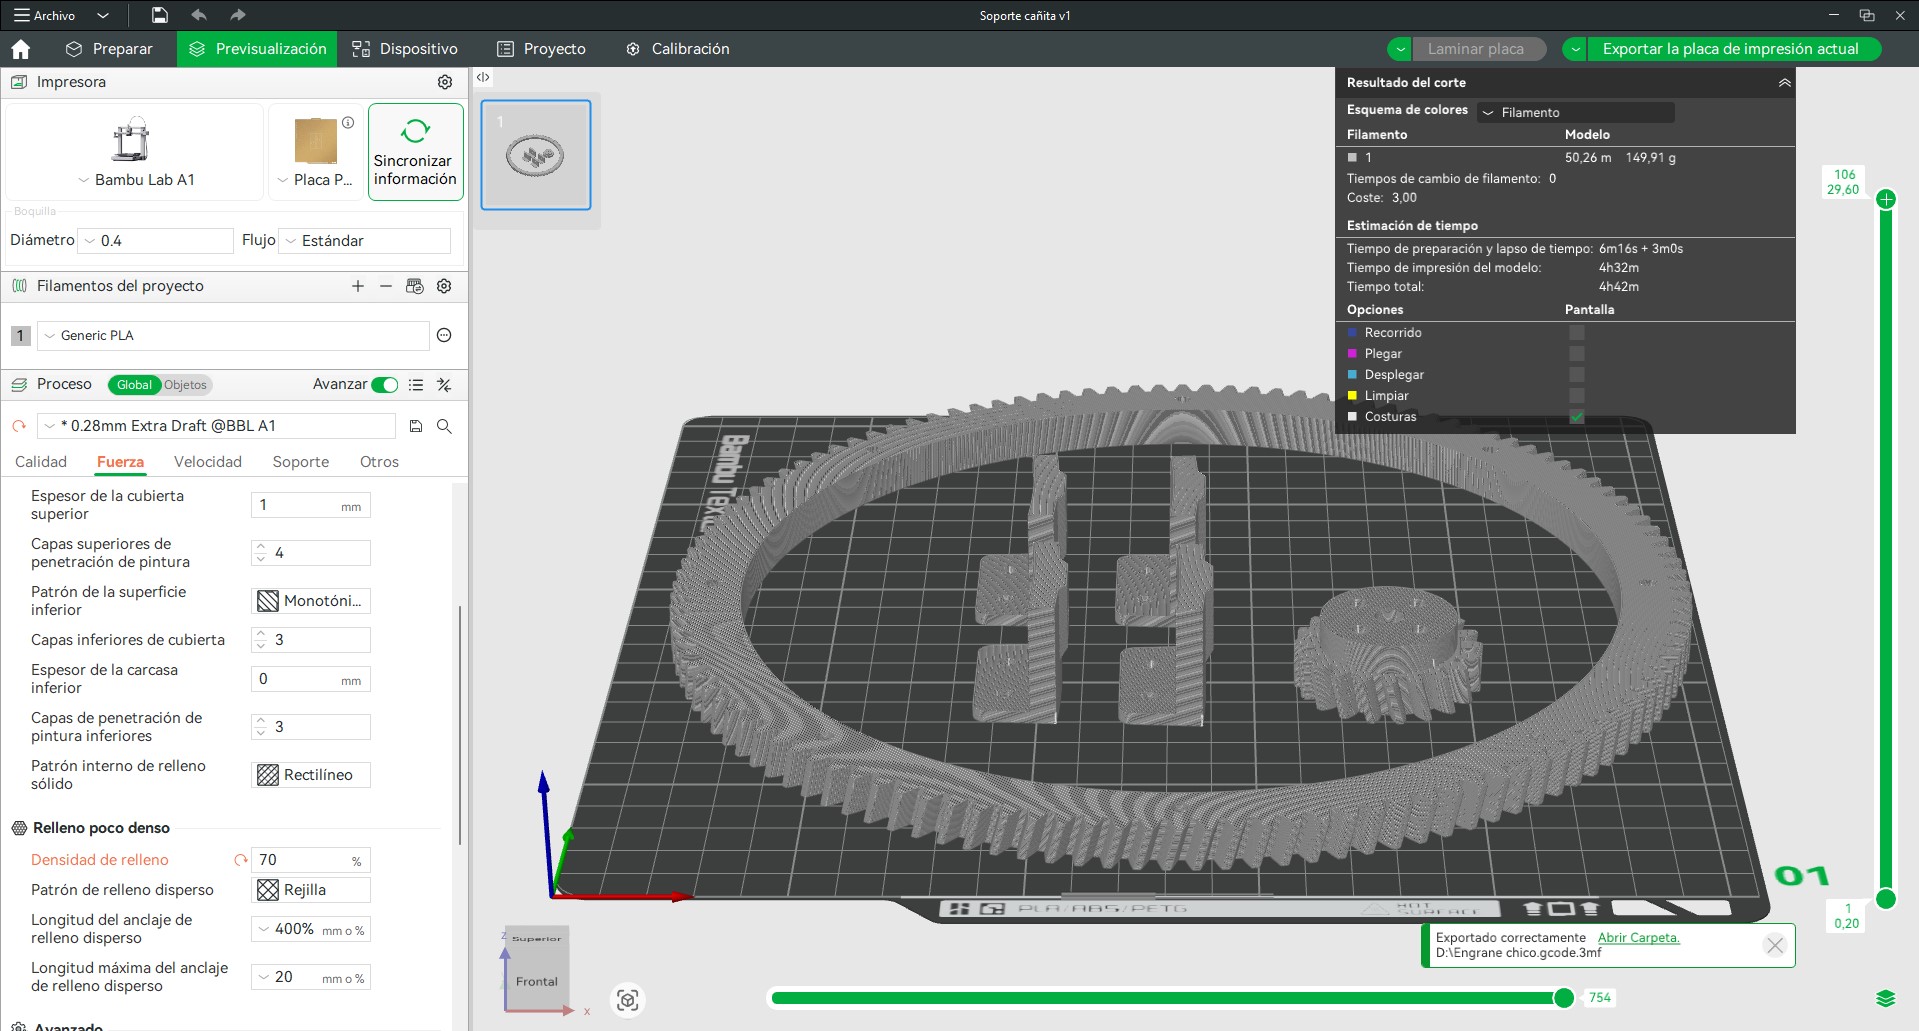Viewport: 1919px width, 1031px height.
Task: Enable the Desplegar display checkbox
Action: (x=1577, y=375)
